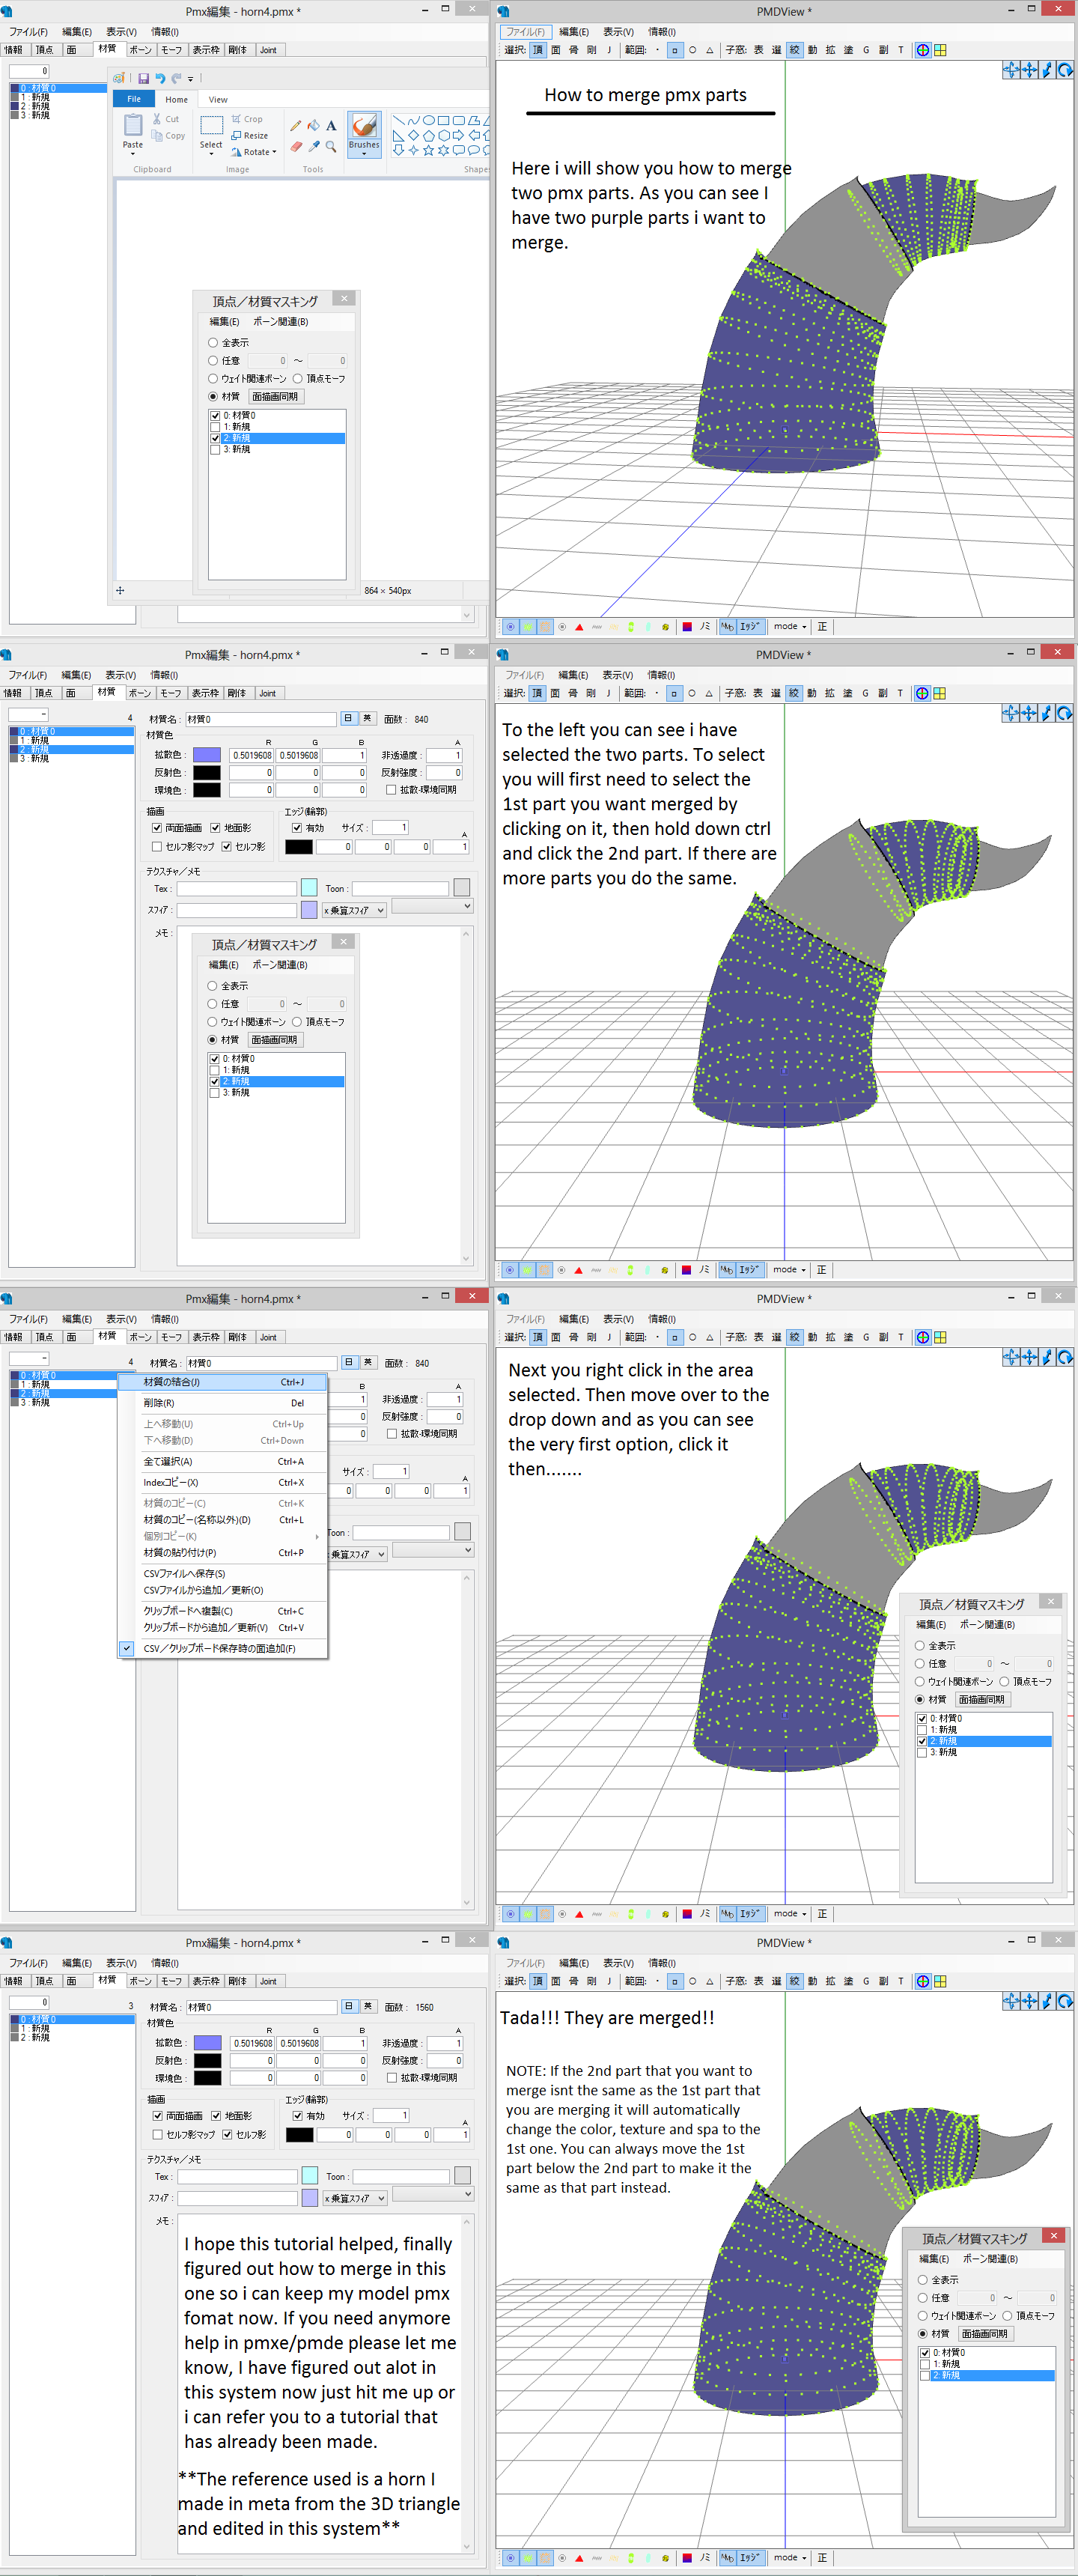This screenshot has height=2576, width=1078.
Task: Open Paint's File tab
Action: click(133, 99)
